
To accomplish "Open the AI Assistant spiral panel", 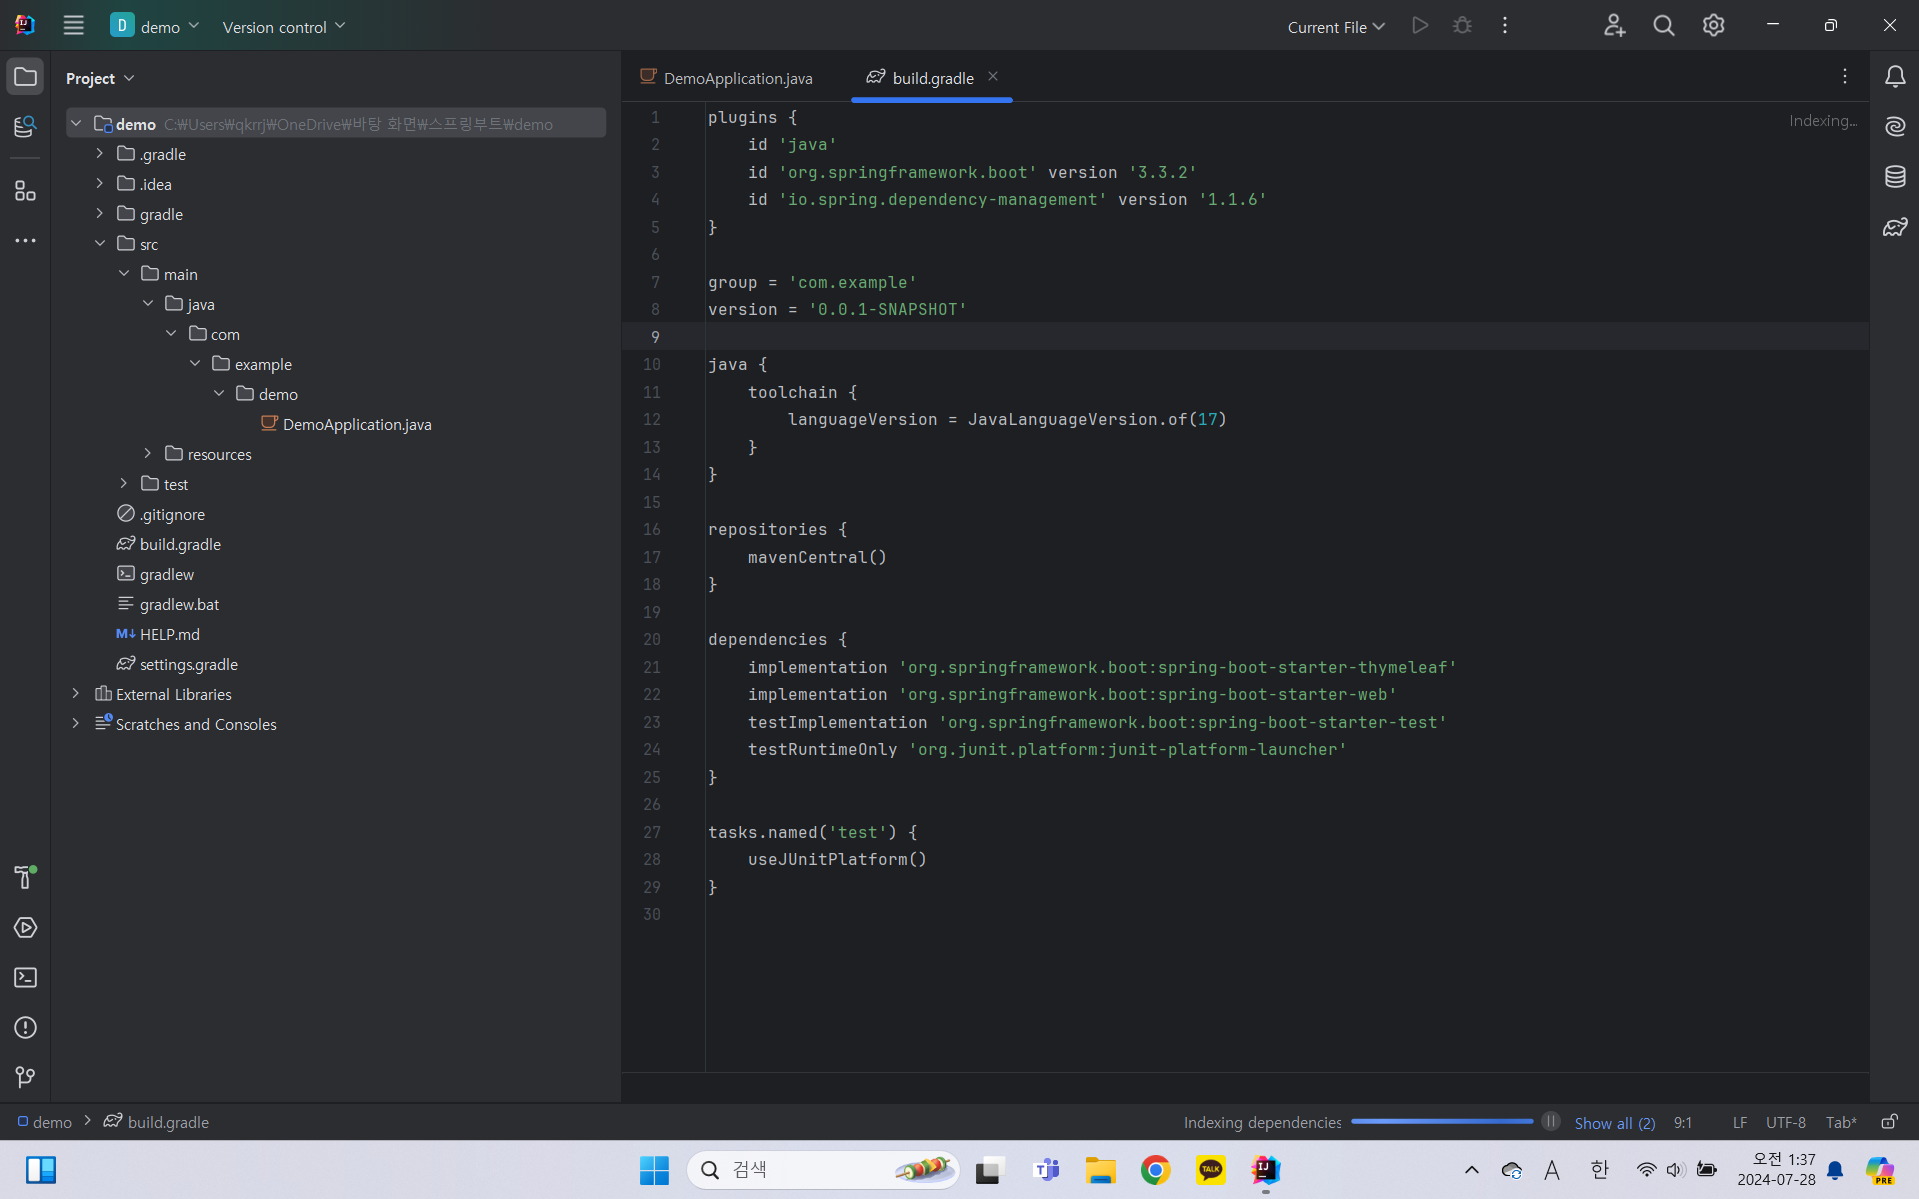I will pos(1895,126).
